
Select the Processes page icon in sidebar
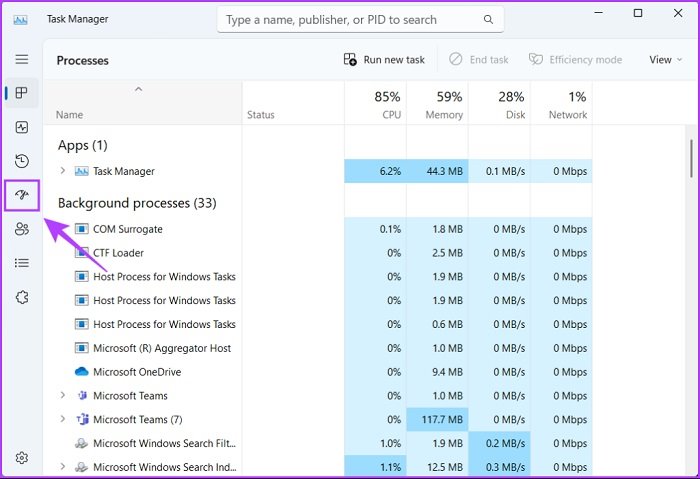point(21,93)
